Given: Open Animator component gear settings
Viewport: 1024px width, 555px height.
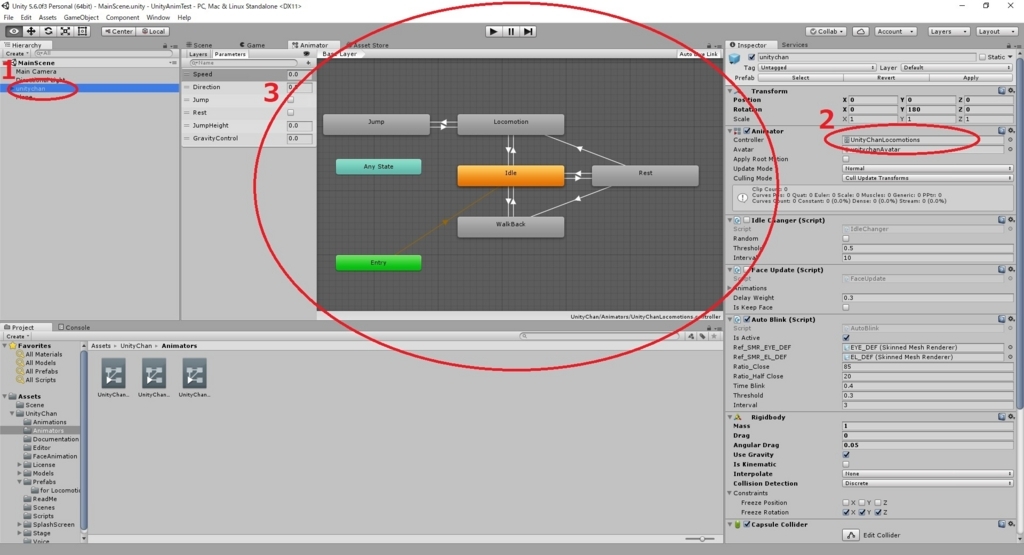Looking at the screenshot, I should [x=1011, y=131].
